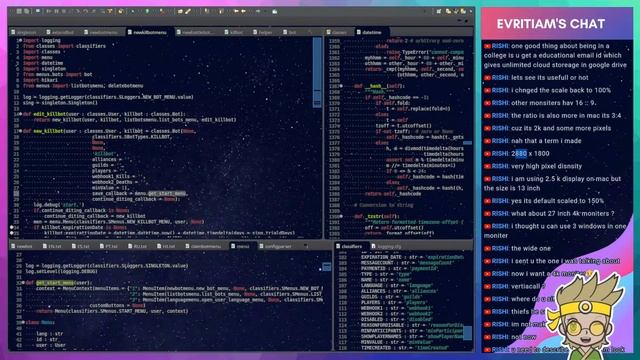Click the Save All toolbar icon
The height and width of the screenshot is (360, 640).
coord(27,11)
